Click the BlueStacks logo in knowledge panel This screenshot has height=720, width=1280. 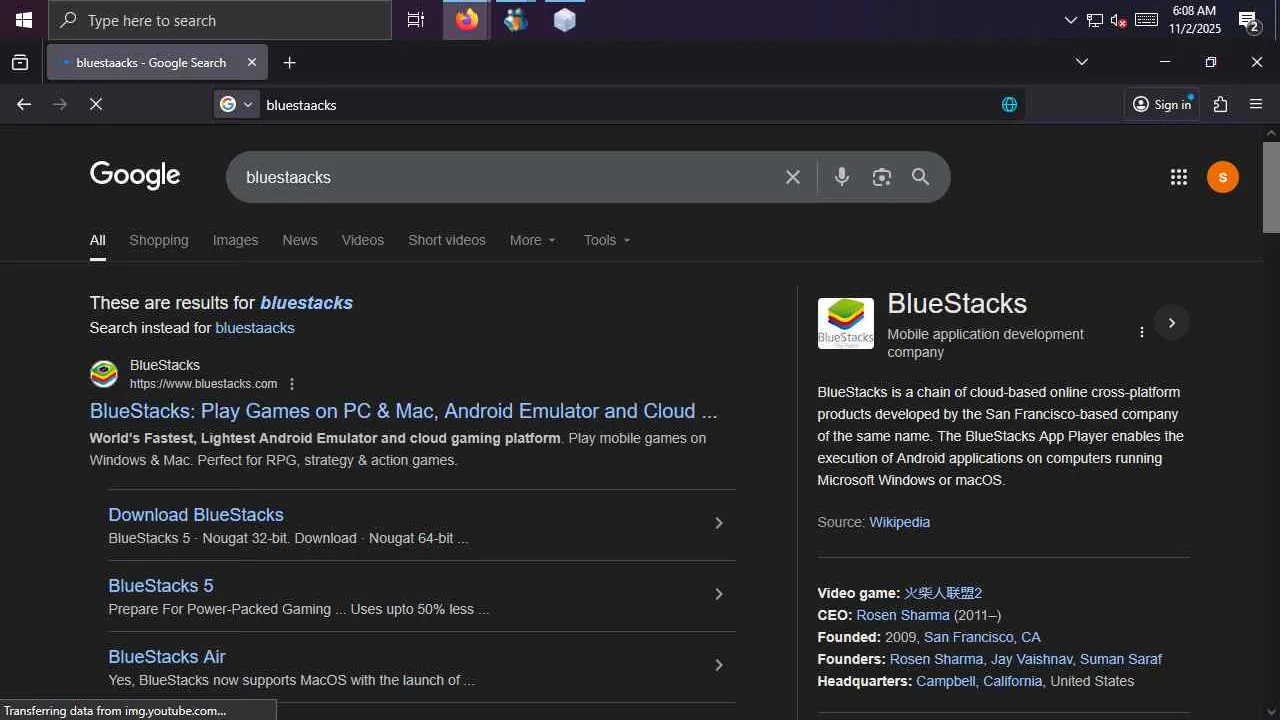point(846,323)
